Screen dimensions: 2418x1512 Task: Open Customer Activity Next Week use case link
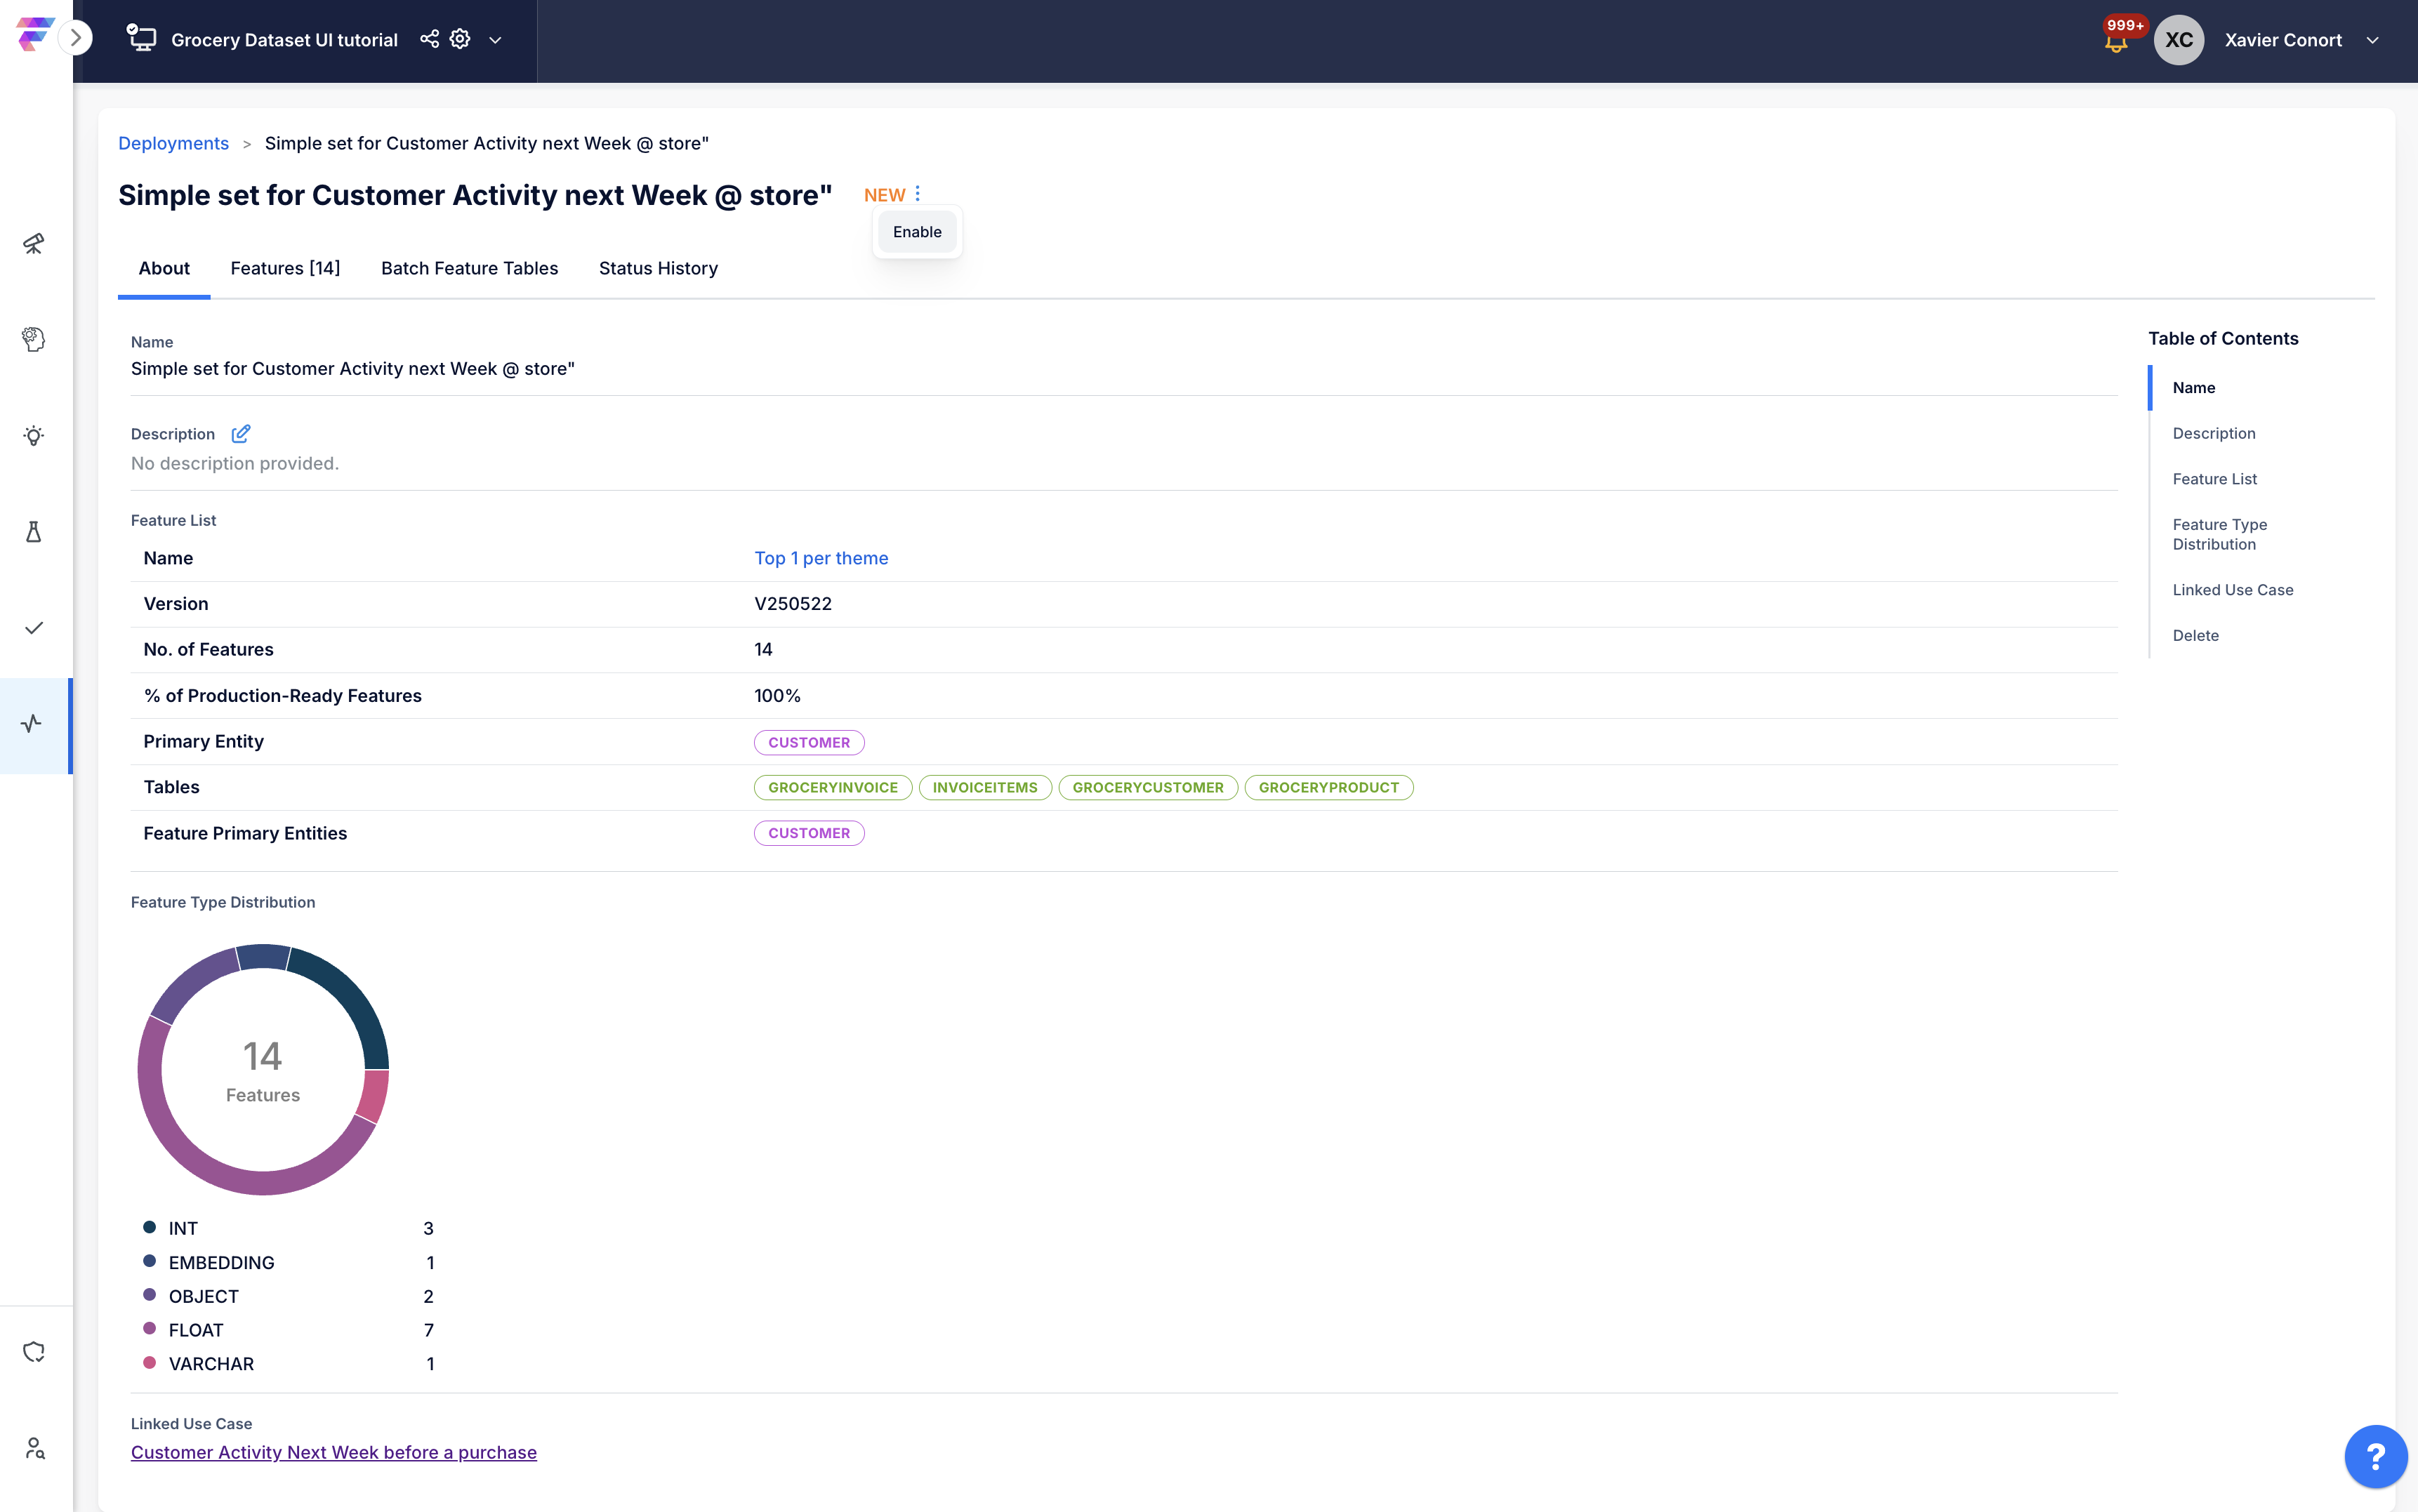tap(333, 1452)
